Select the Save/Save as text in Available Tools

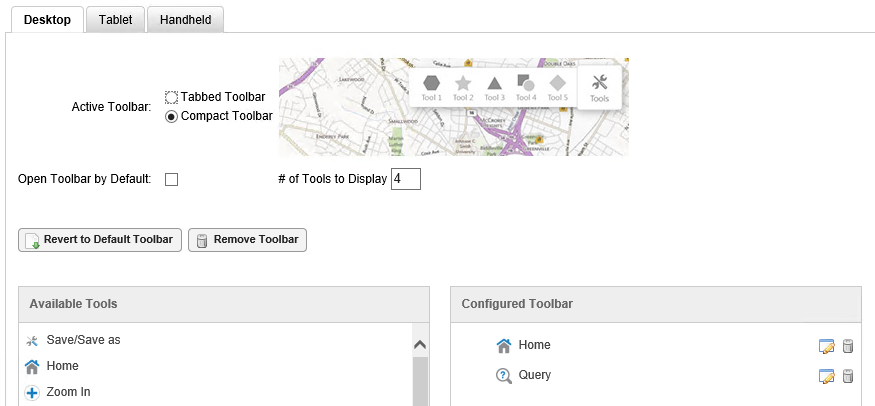point(83,340)
